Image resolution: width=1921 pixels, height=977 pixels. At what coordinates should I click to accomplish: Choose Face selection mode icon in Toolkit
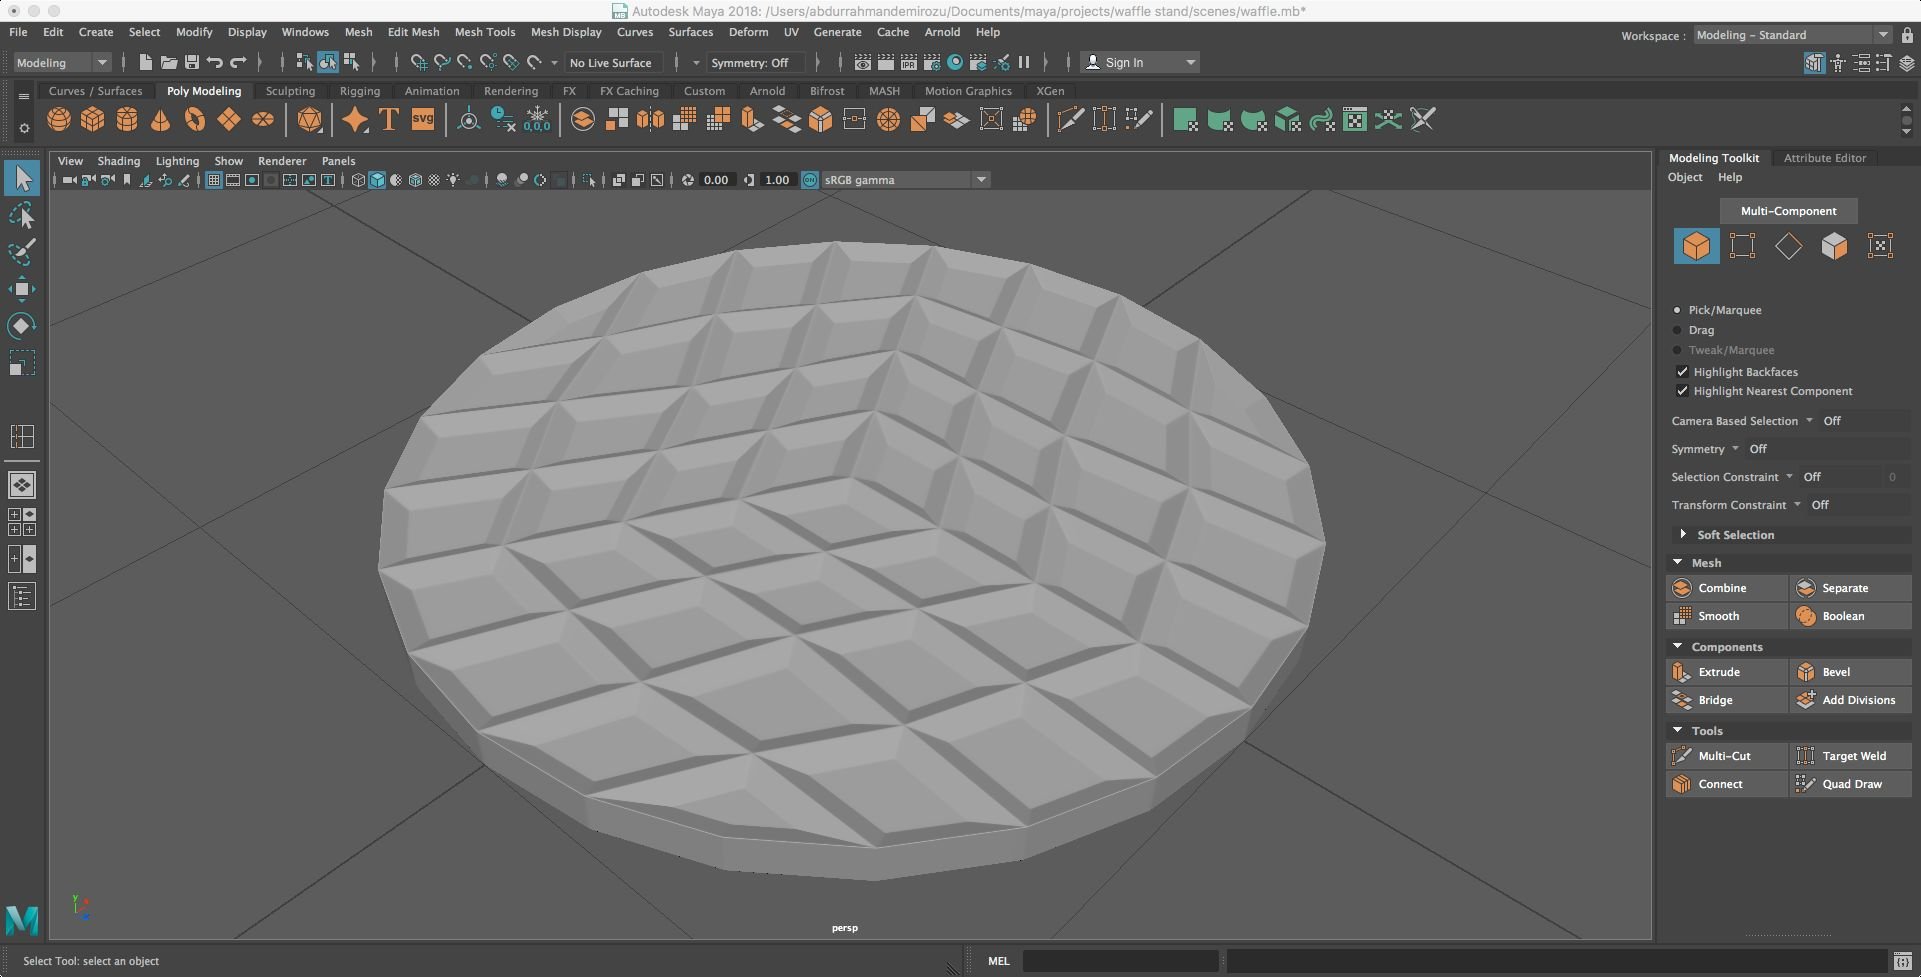(1834, 246)
